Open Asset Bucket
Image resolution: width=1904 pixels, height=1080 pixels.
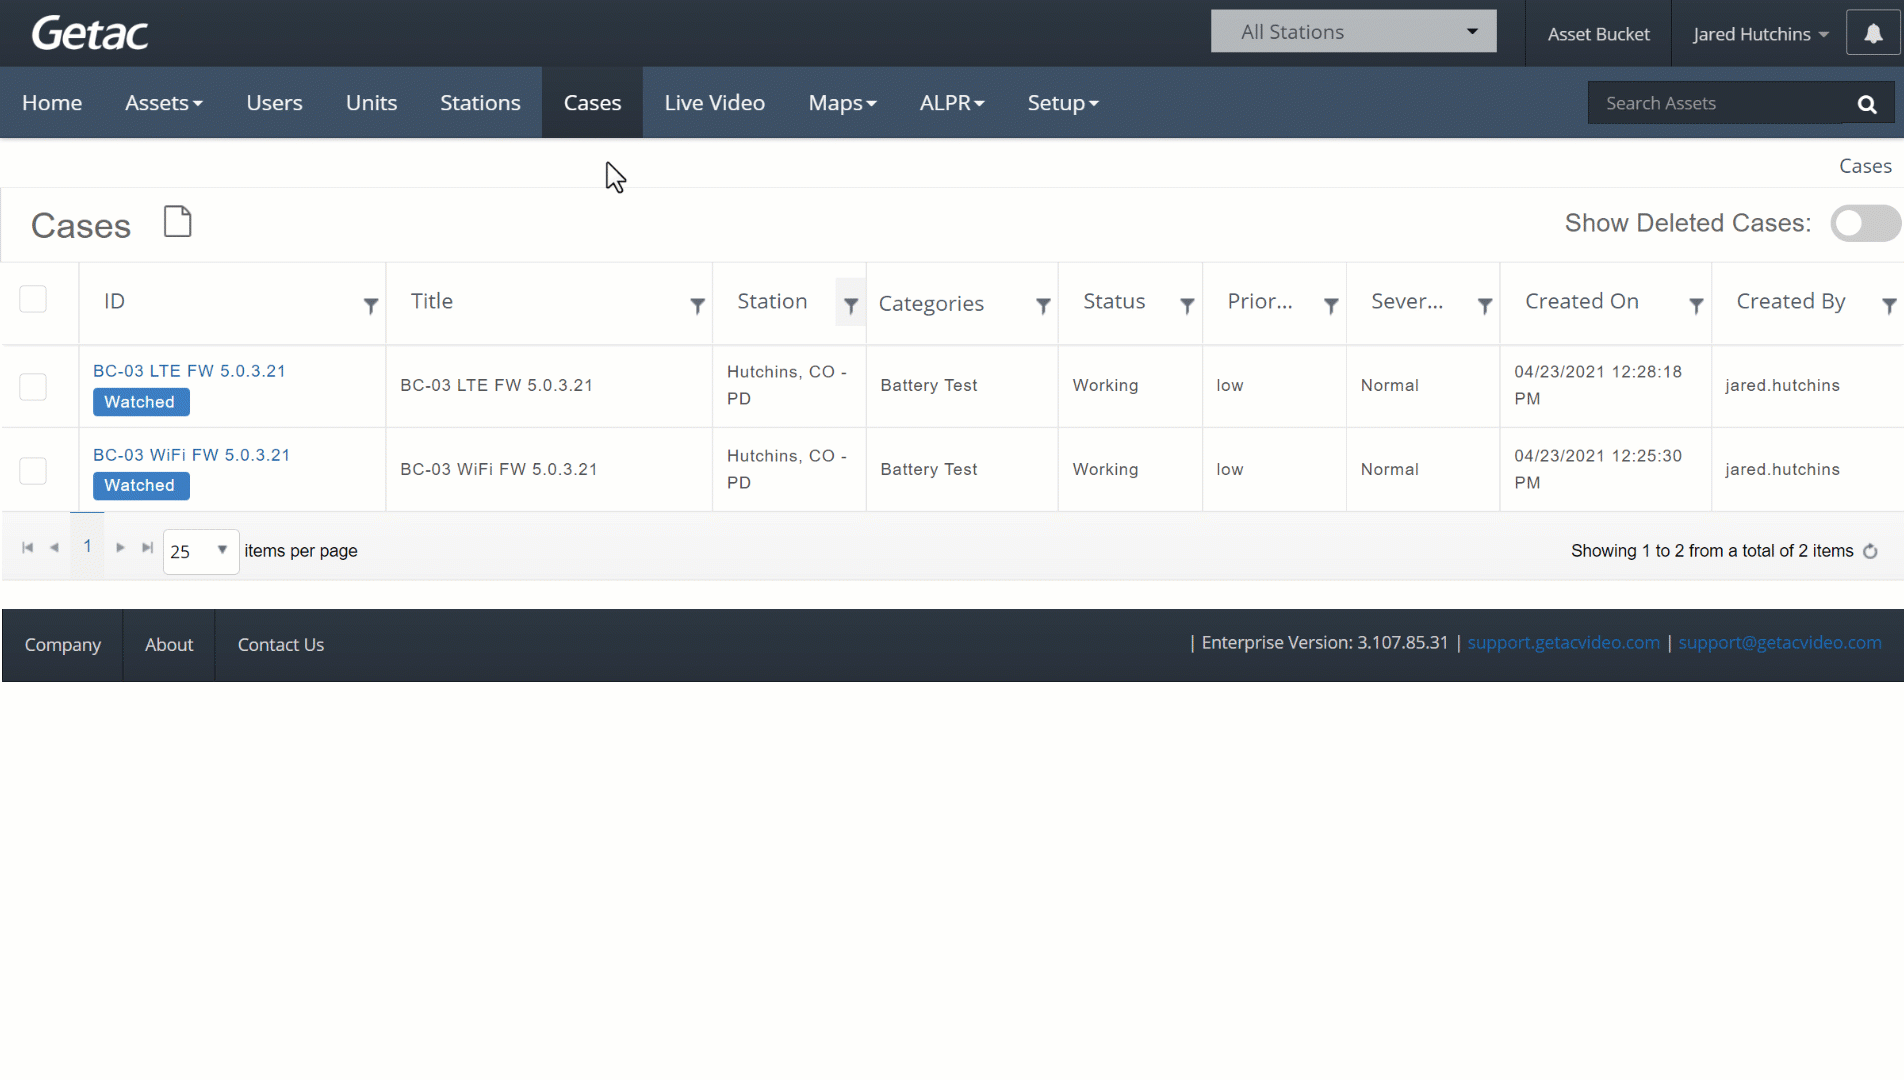tap(1598, 34)
